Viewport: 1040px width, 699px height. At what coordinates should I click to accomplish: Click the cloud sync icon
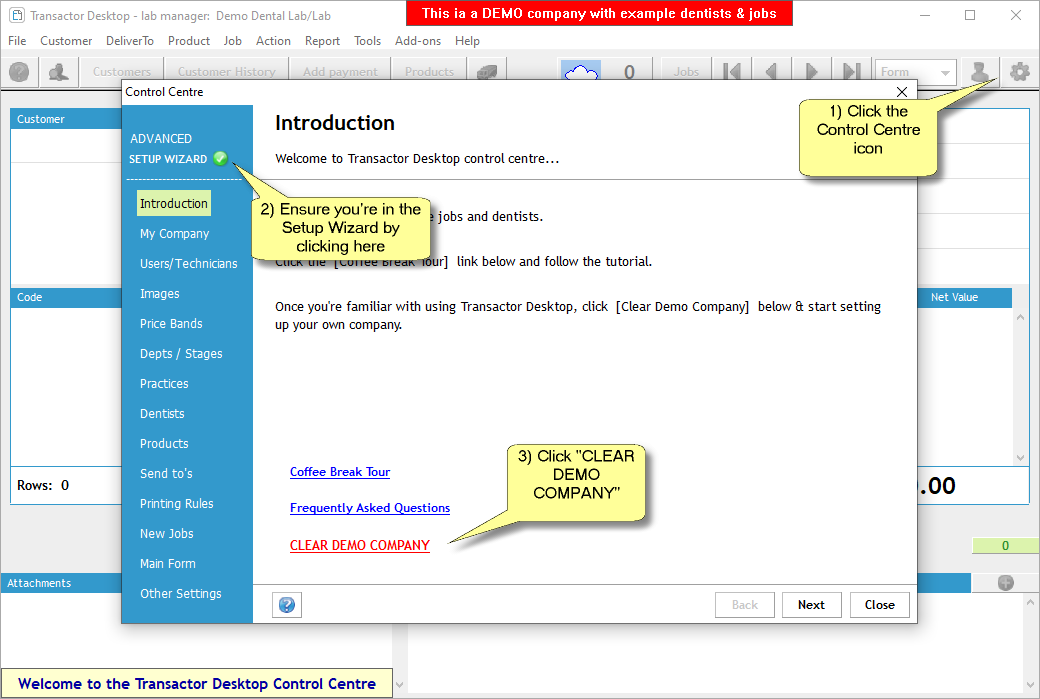(x=580, y=72)
